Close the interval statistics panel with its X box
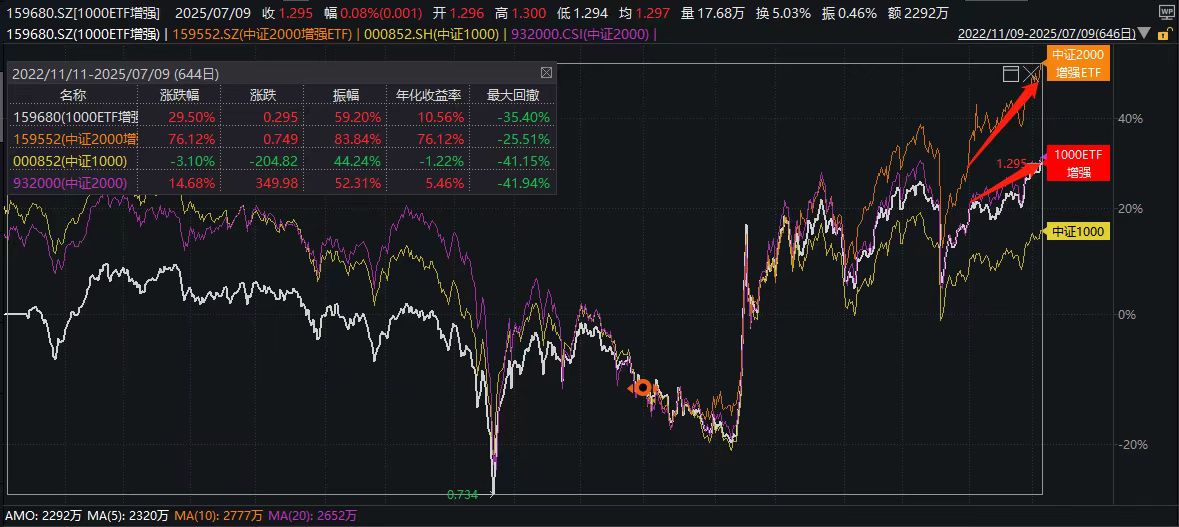1179x527 pixels. point(547,73)
